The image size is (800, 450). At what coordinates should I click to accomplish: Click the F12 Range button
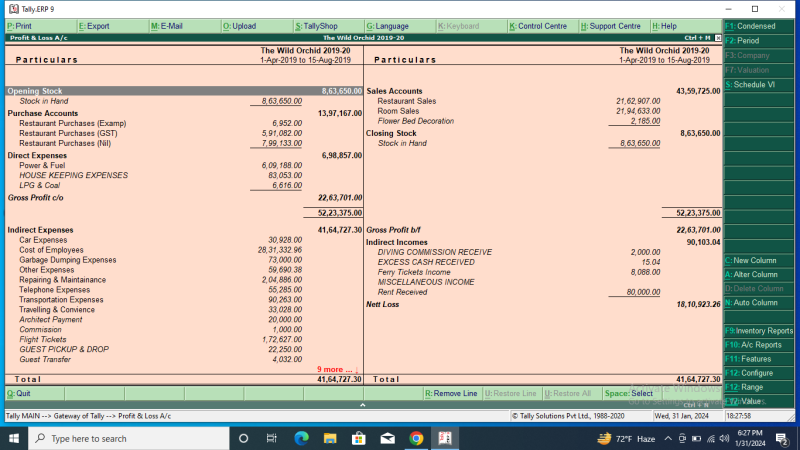[x=759, y=387]
